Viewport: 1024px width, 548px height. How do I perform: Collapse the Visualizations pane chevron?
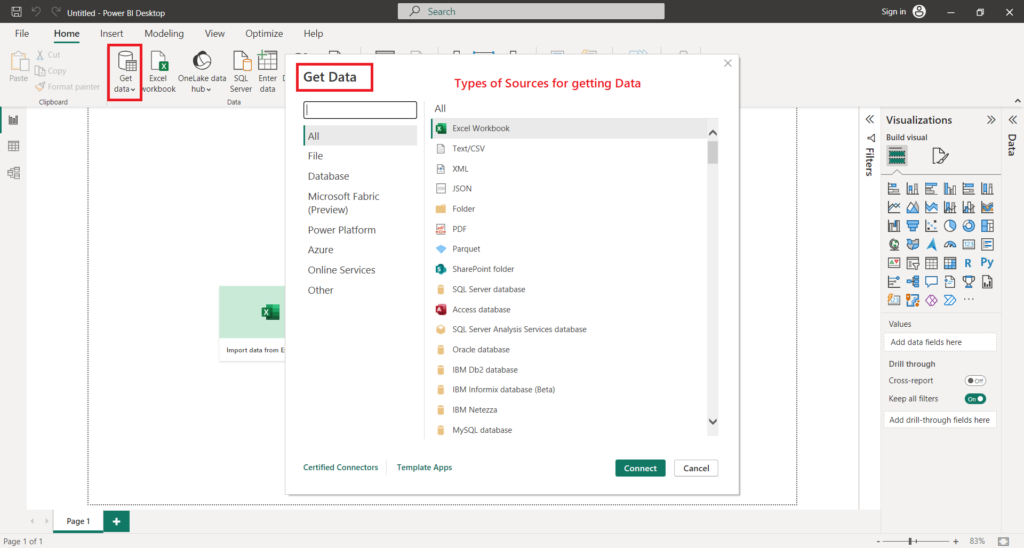991,120
